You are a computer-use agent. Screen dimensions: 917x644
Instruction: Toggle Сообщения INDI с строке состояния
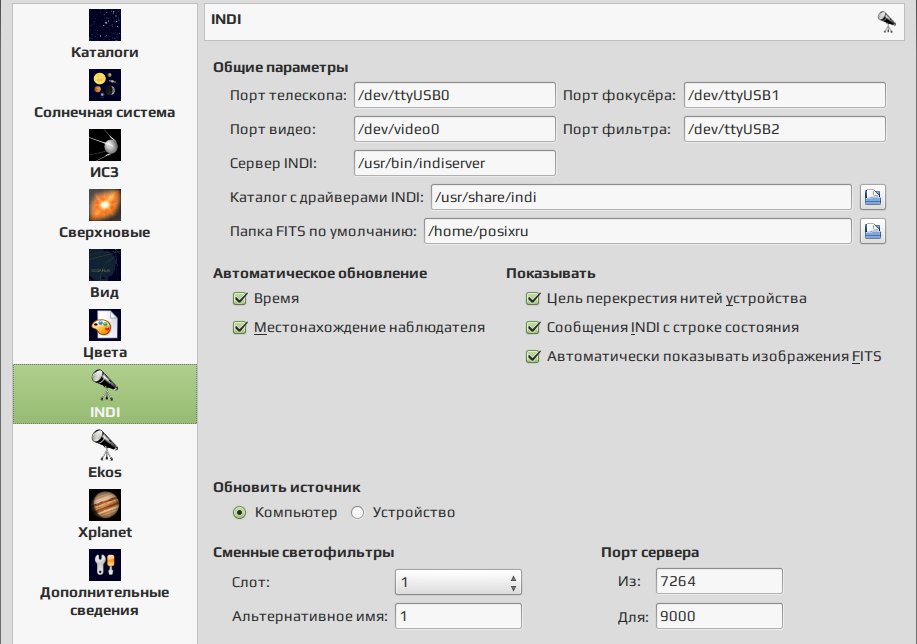tap(533, 327)
